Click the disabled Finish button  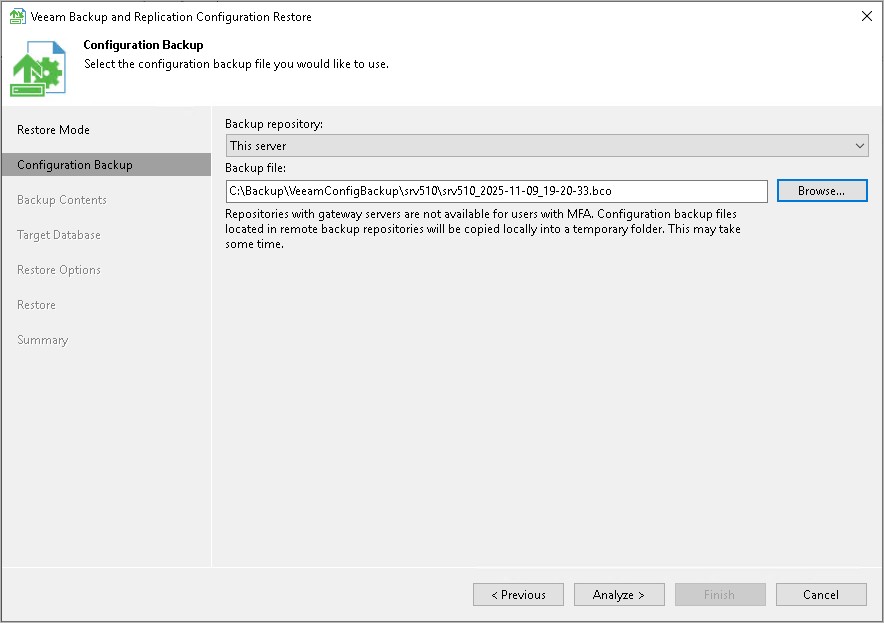(x=720, y=594)
